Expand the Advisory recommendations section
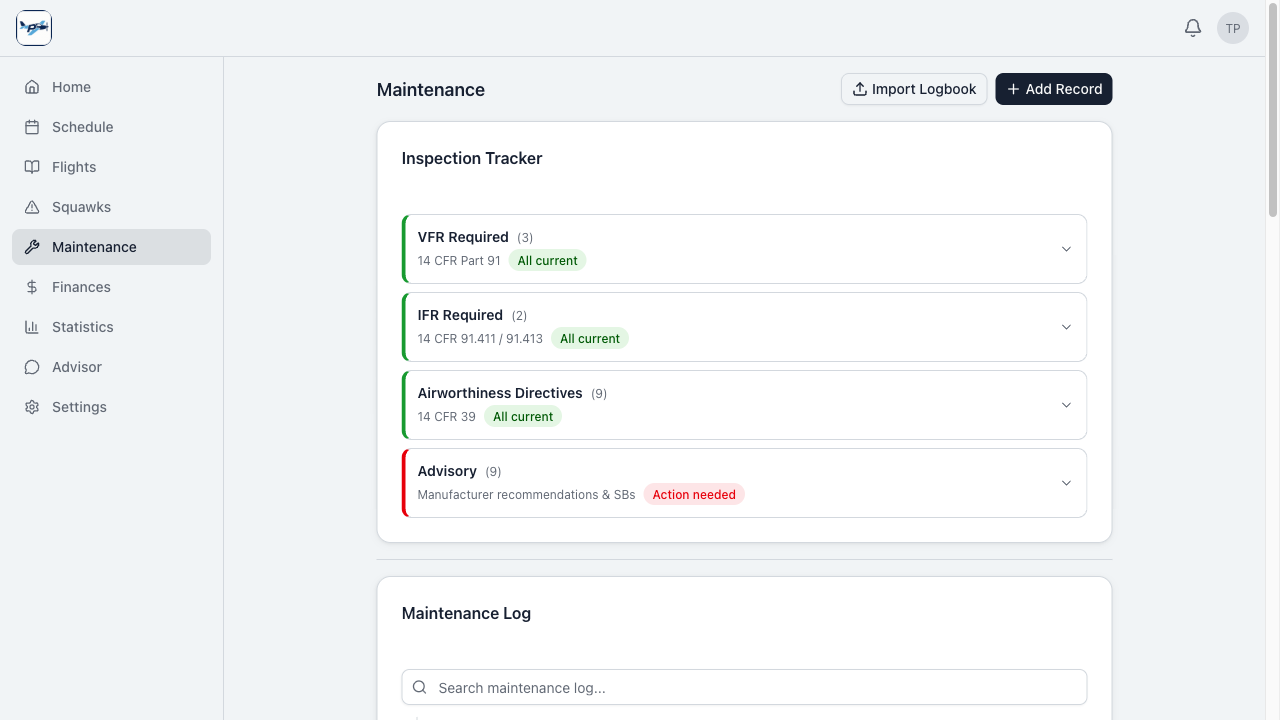The height and width of the screenshot is (720, 1280). [x=1065, y=483]
